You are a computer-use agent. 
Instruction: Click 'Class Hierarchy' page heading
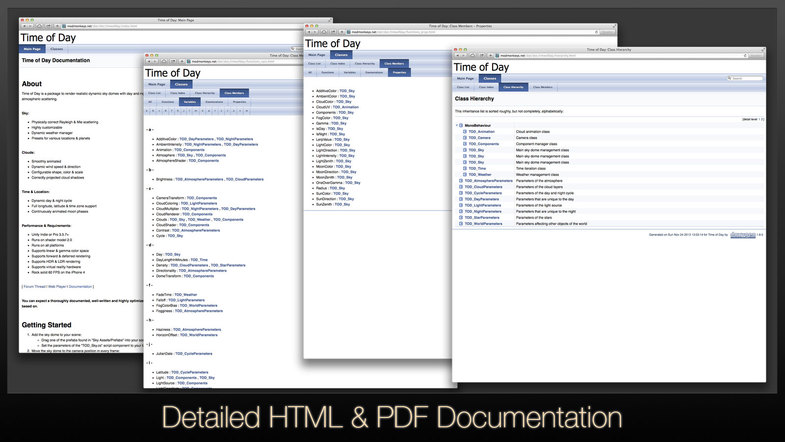pos(474,99)
